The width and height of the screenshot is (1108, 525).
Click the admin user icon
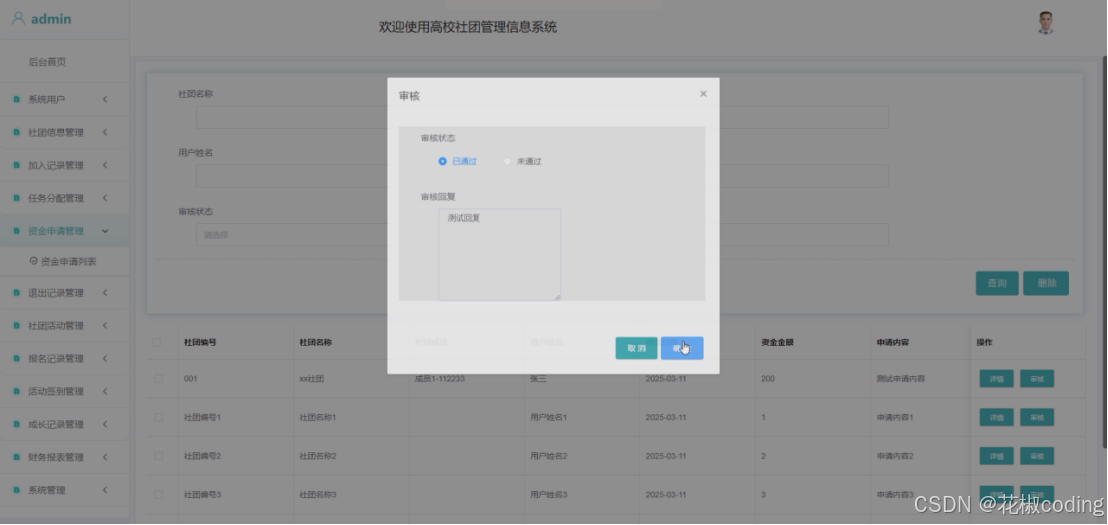pos(19,18)
